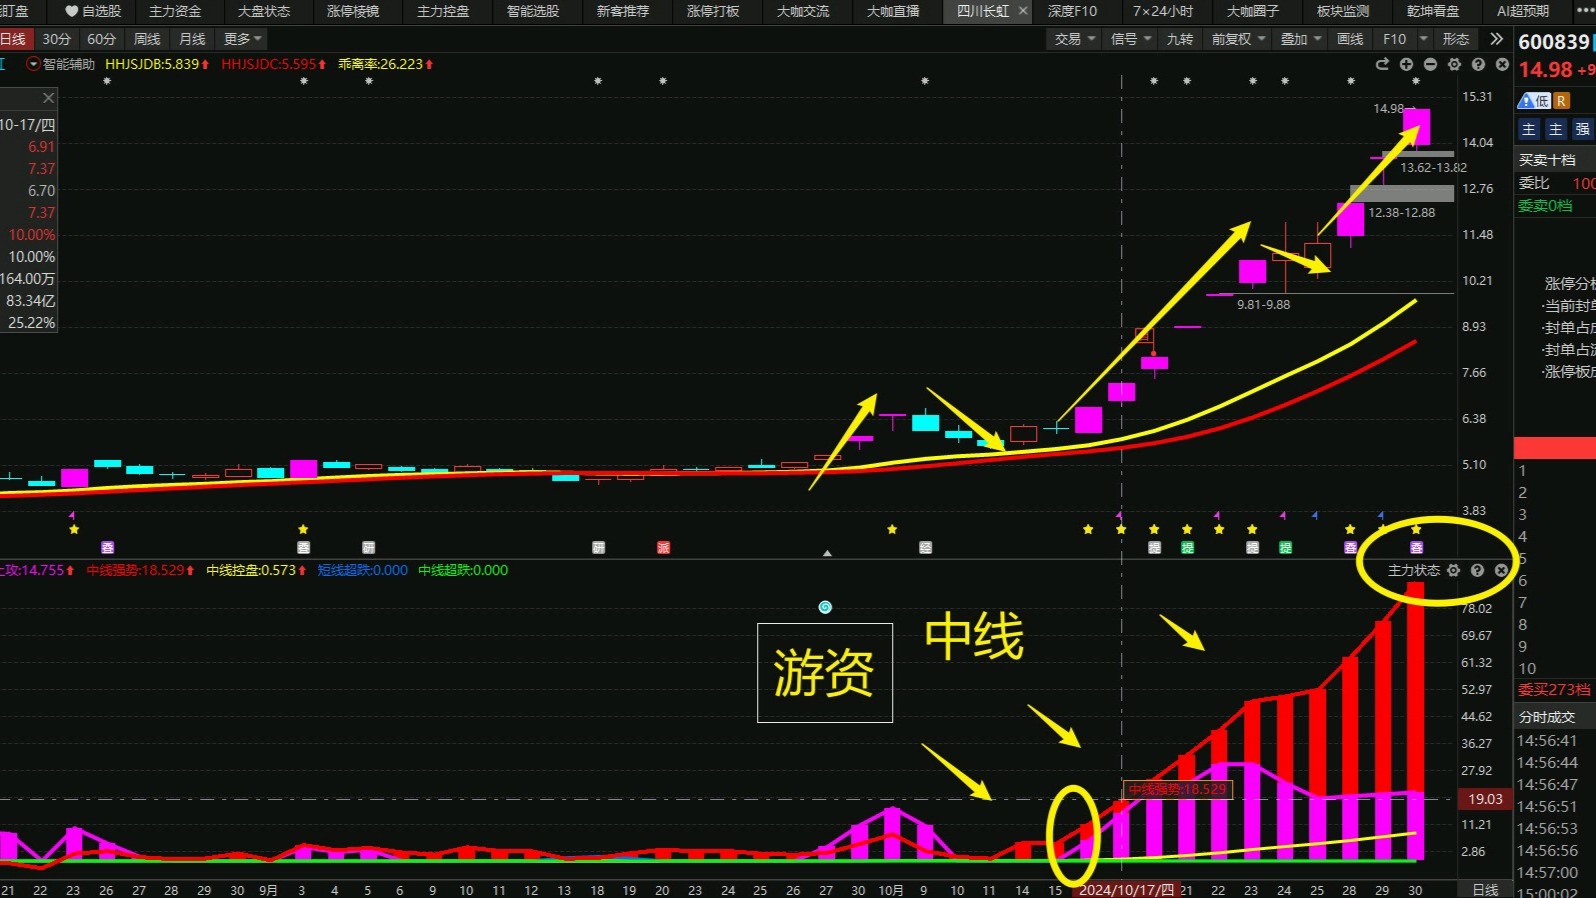Screen dimensions: 1596x898
Task: Open the 涨停打板 tab
Action: 713,11
